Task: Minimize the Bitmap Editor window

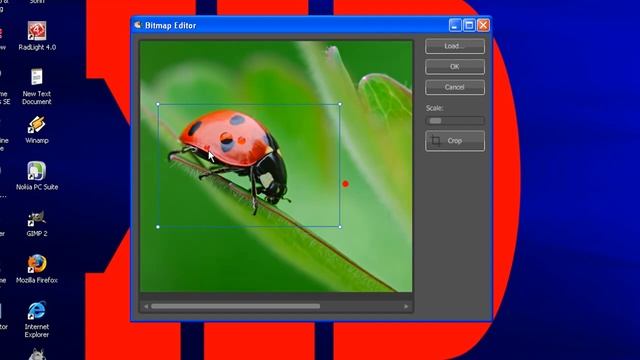Action: coord(455,25)
